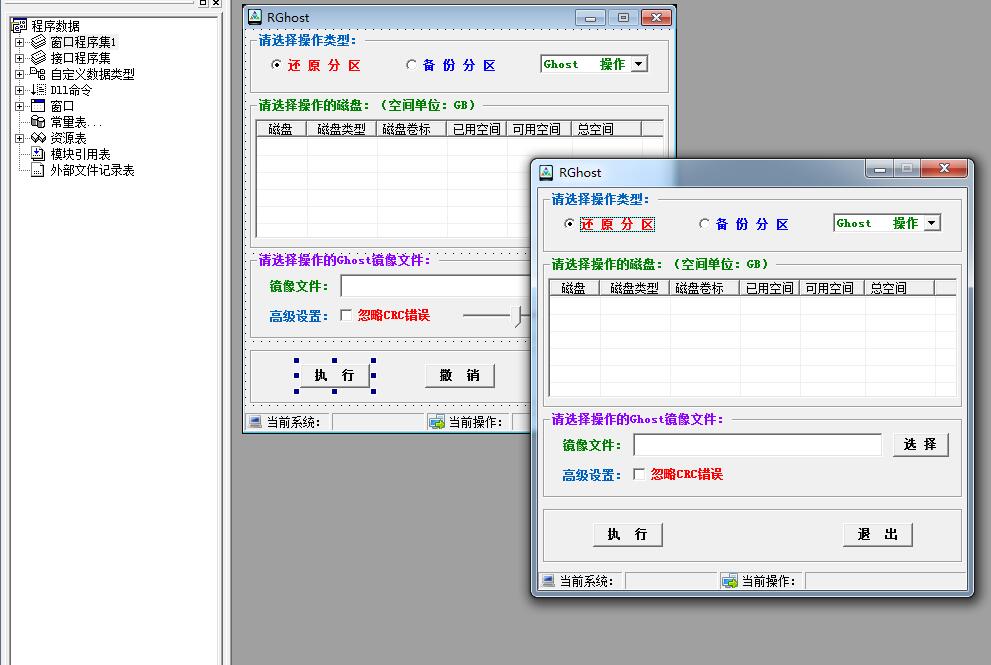Expand the 接口程序集 tree node
Viewport: 991px width, 665px height.
(20, 58)
